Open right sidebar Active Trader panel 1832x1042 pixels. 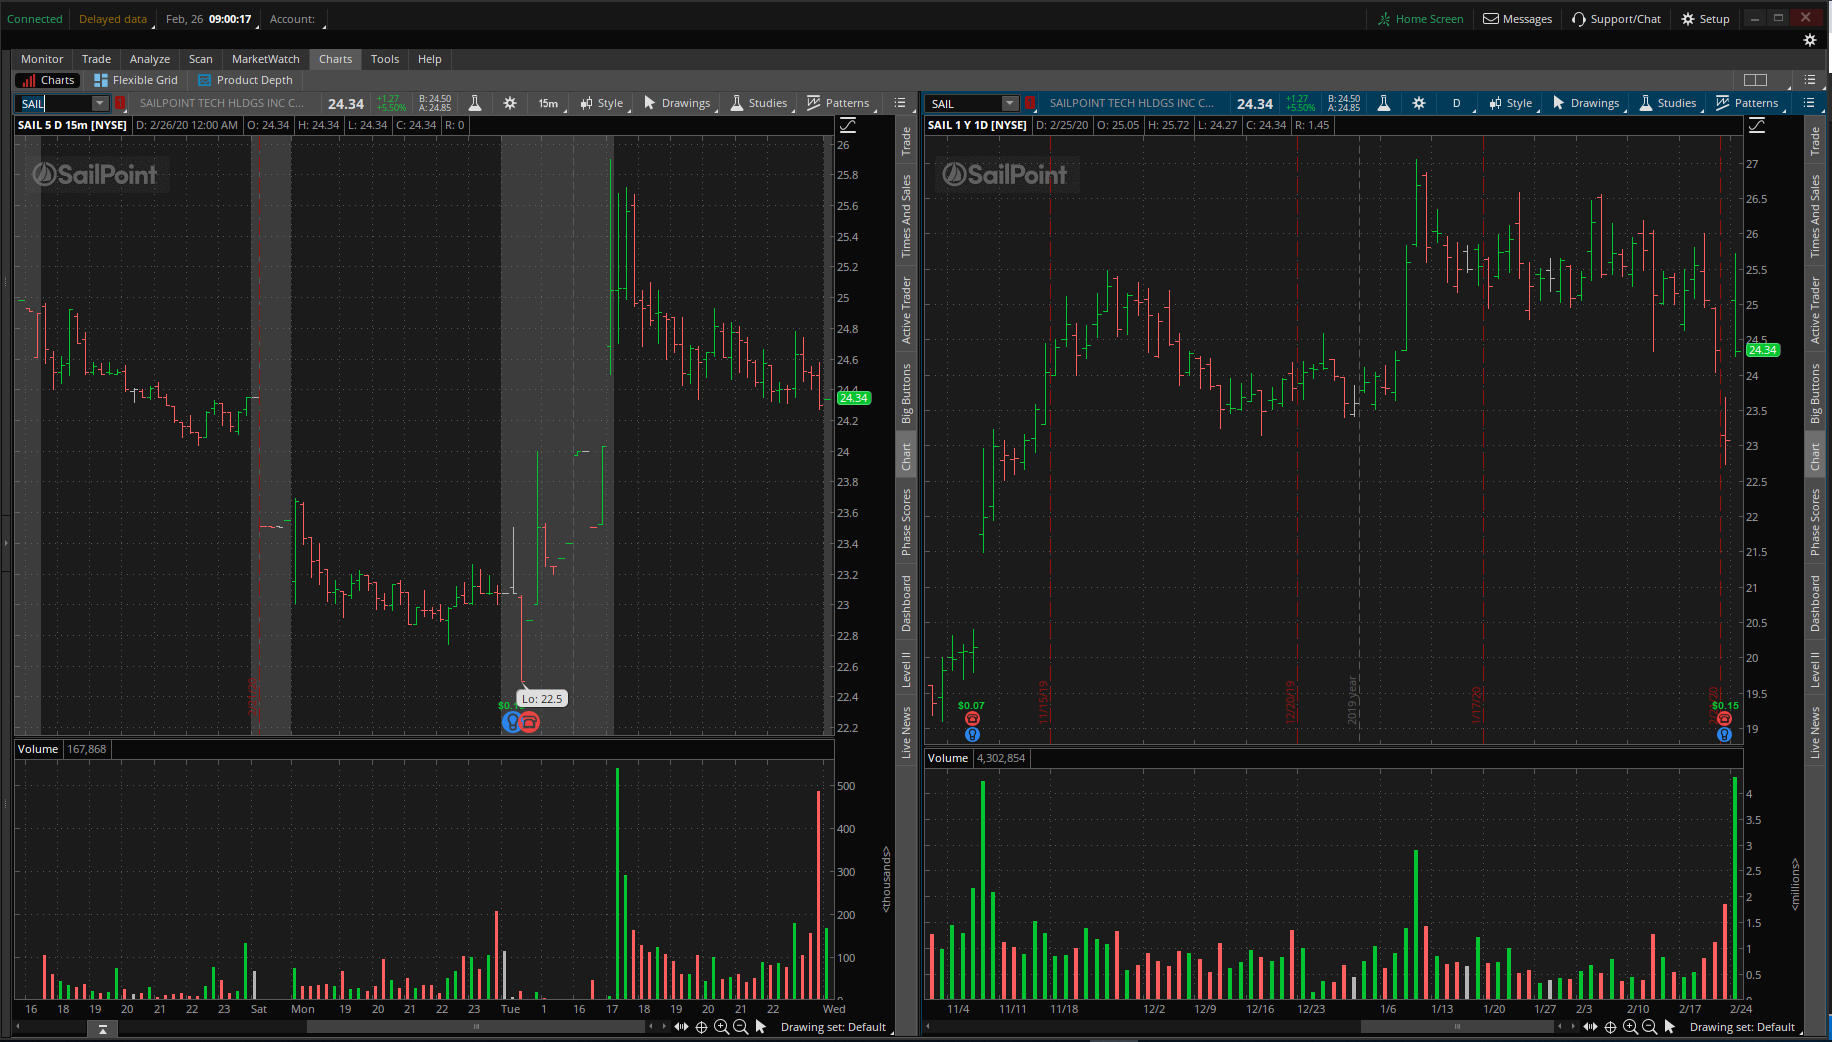pos(1815,311)
